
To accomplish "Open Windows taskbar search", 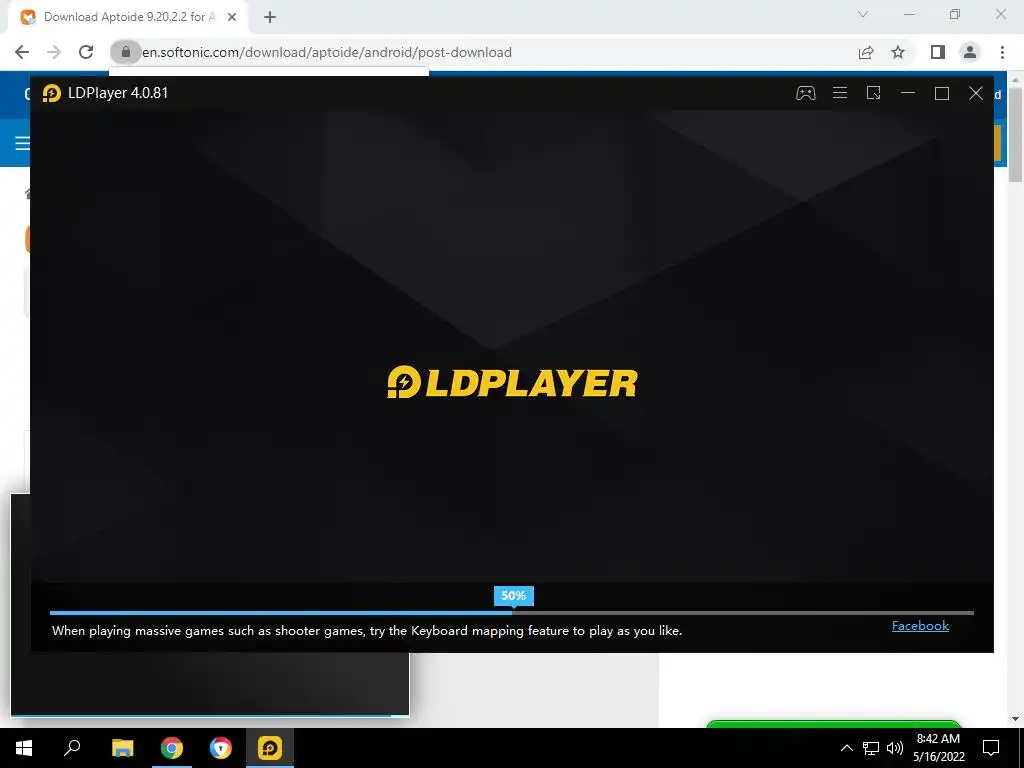I will pos(72,748).
